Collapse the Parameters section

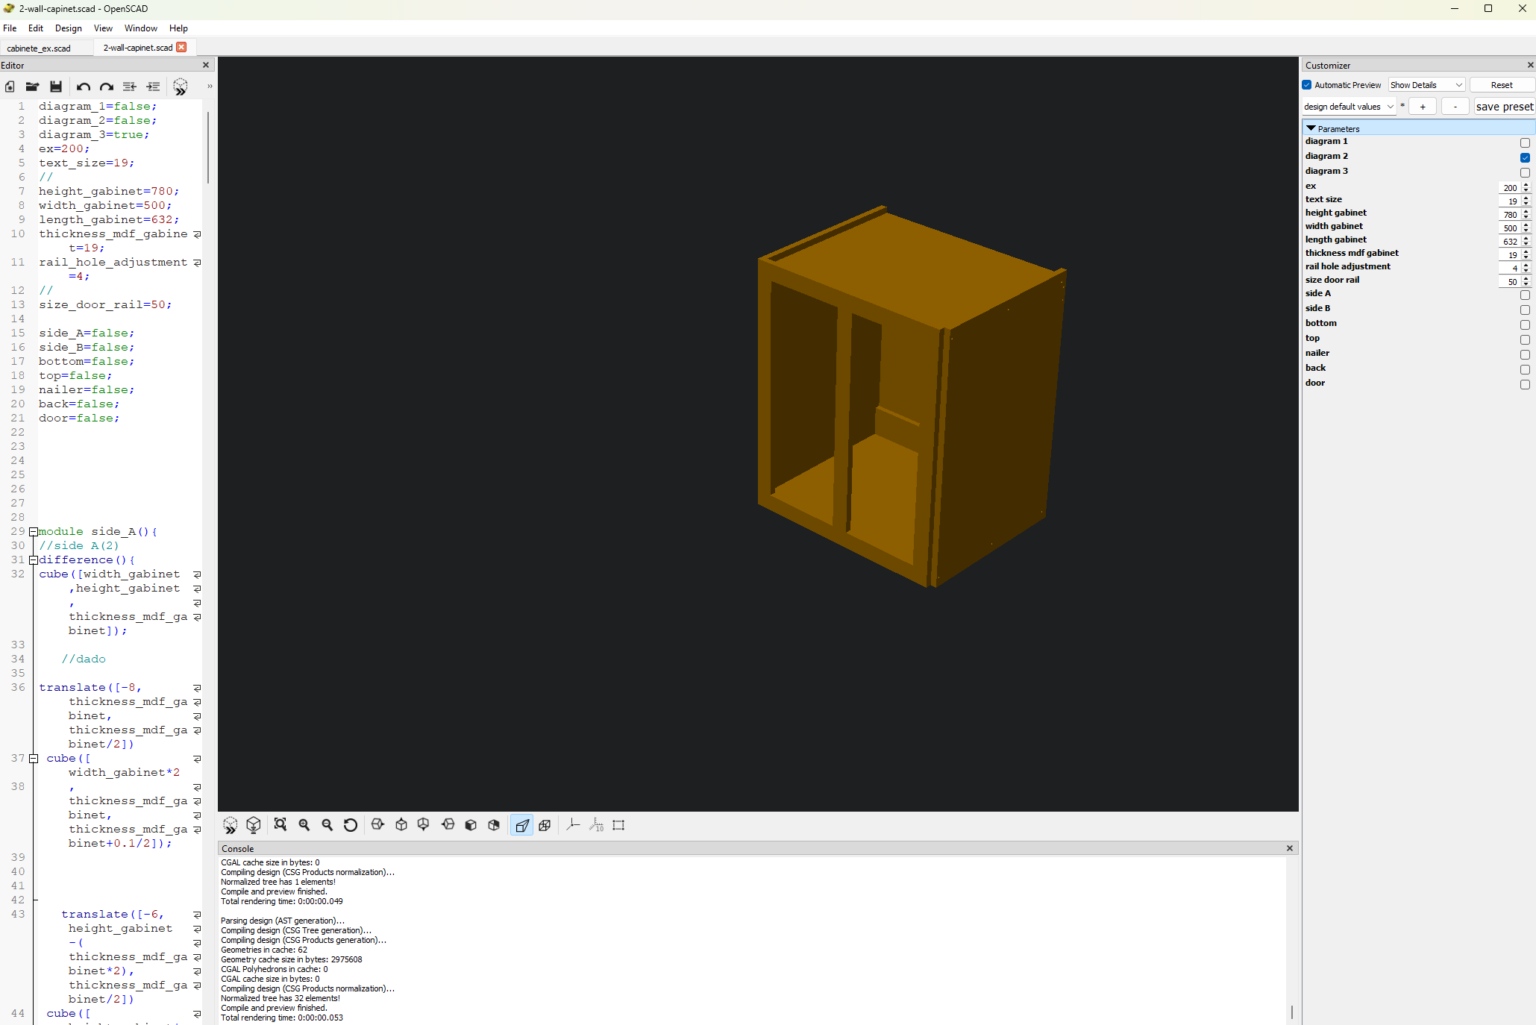(1311, 128)
